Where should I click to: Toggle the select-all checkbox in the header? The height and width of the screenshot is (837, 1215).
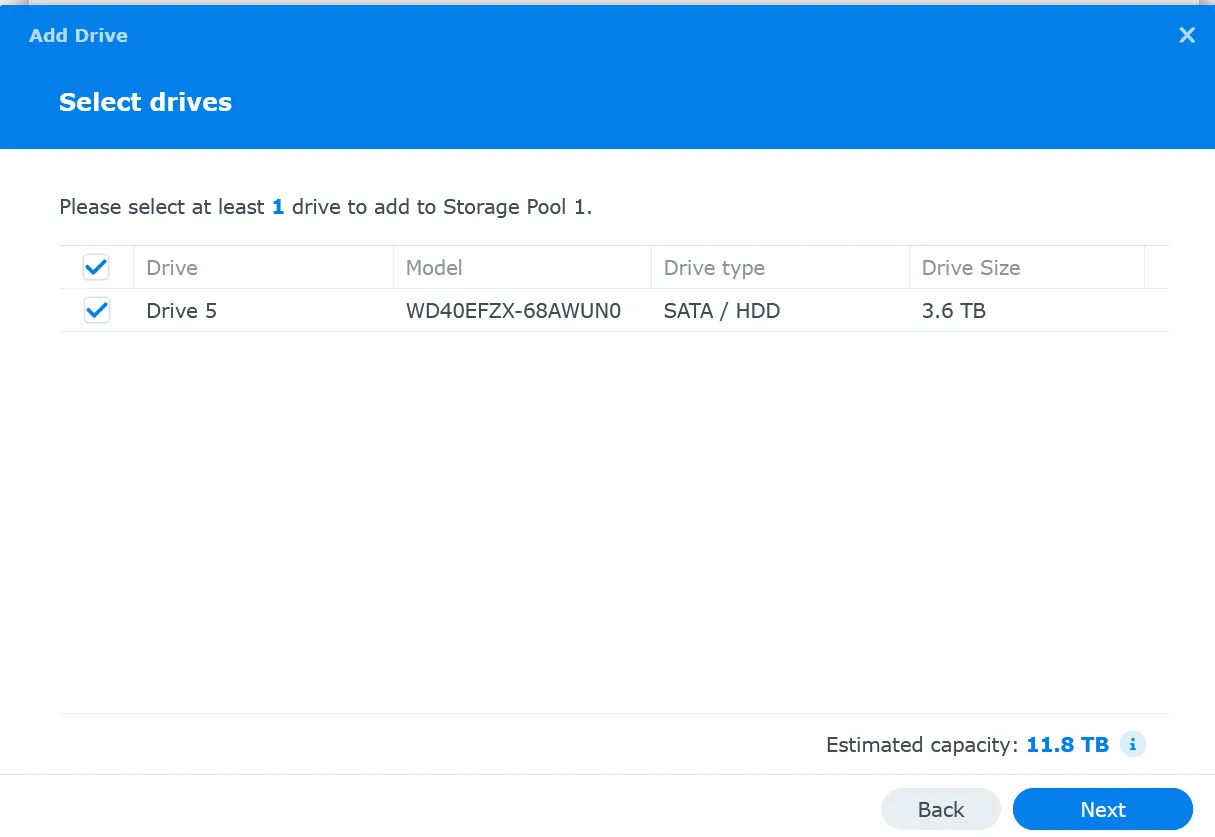[96, 267]
